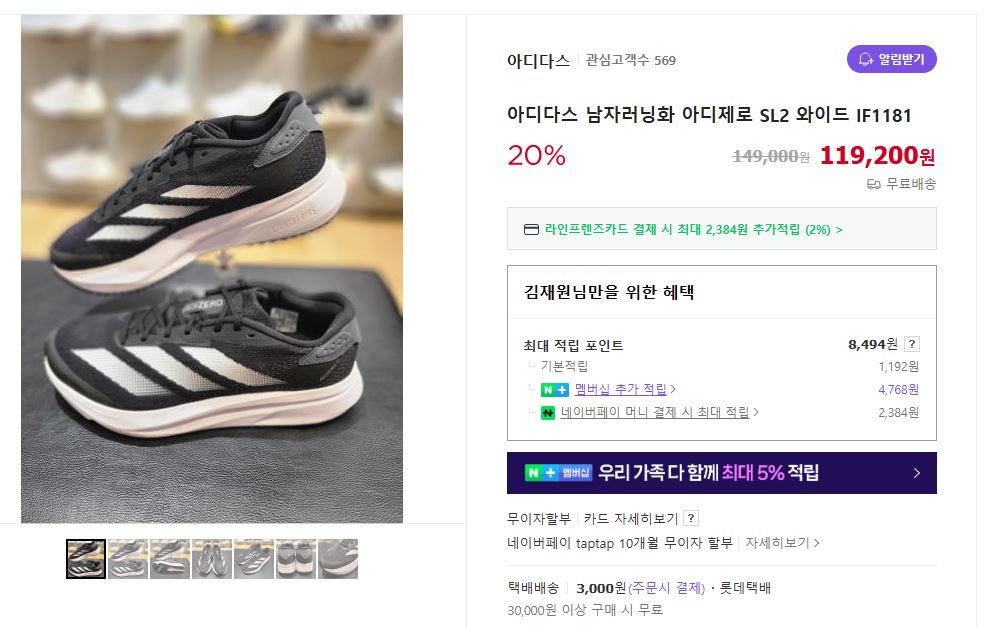Screen dimensions: 999x628
Task: Open 자세히보기 next to taptap 무이자 할부
Action: (782, 543)
